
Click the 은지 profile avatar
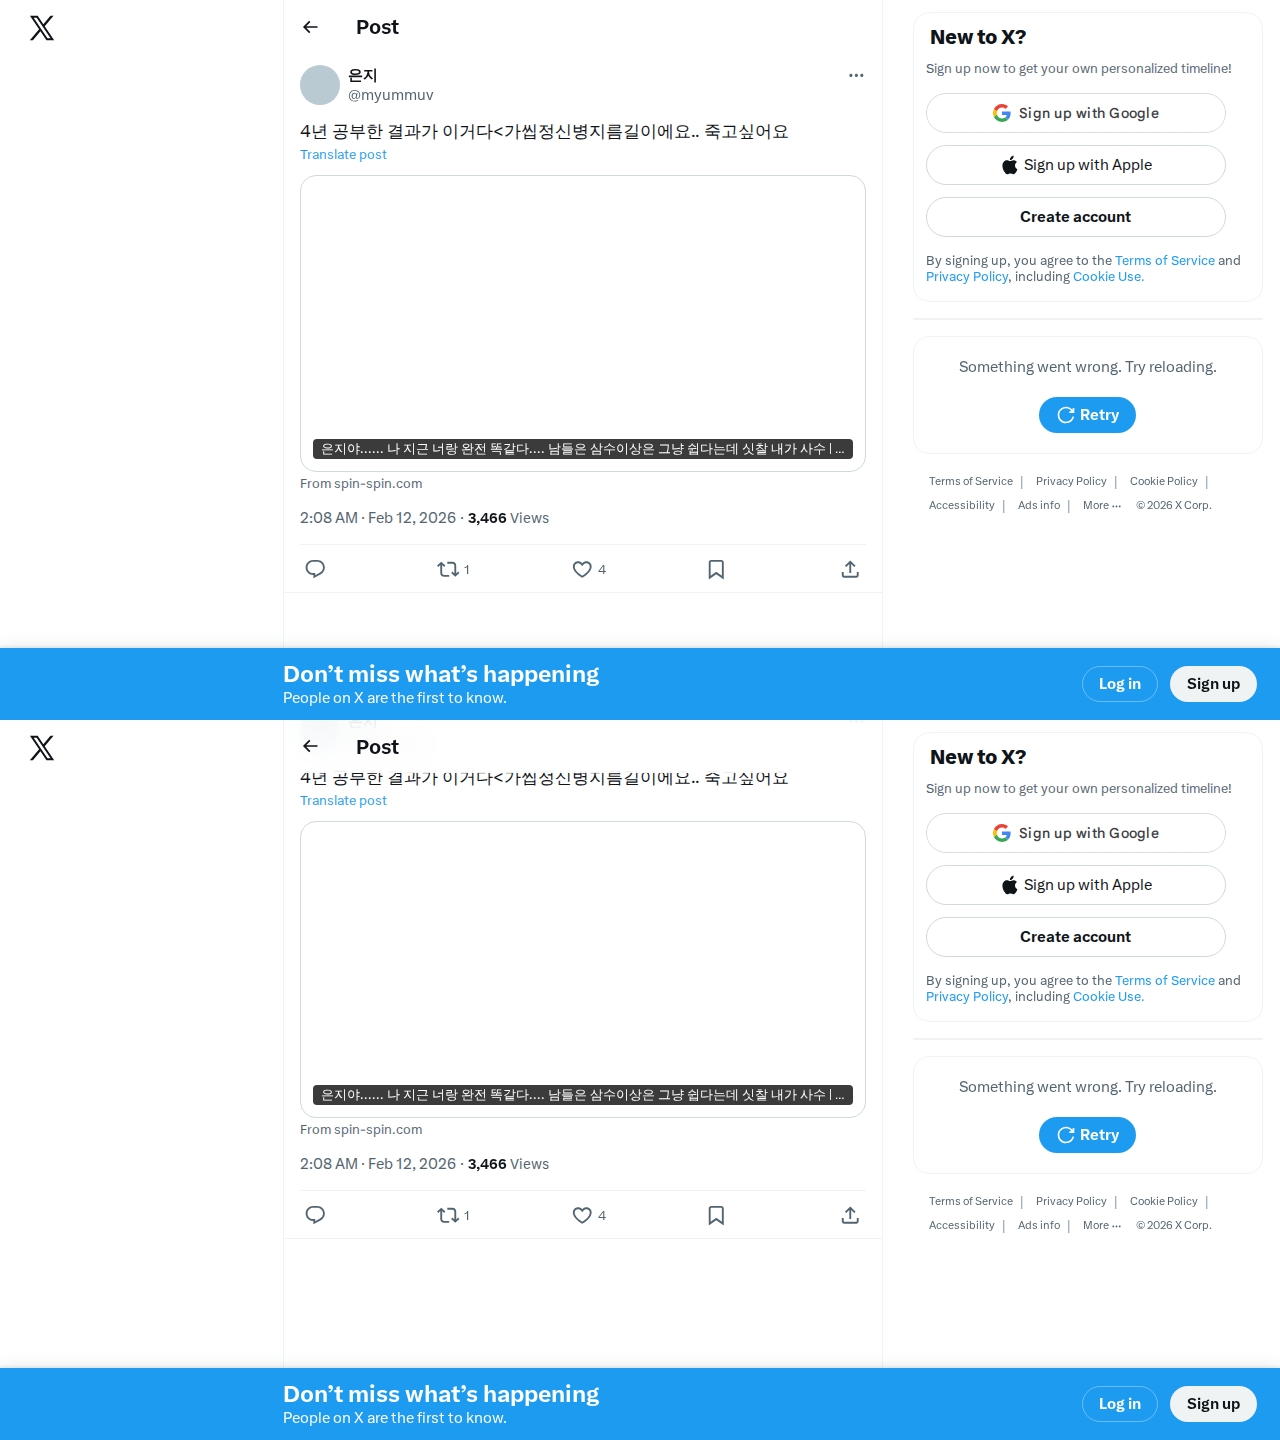click(320, 85)
